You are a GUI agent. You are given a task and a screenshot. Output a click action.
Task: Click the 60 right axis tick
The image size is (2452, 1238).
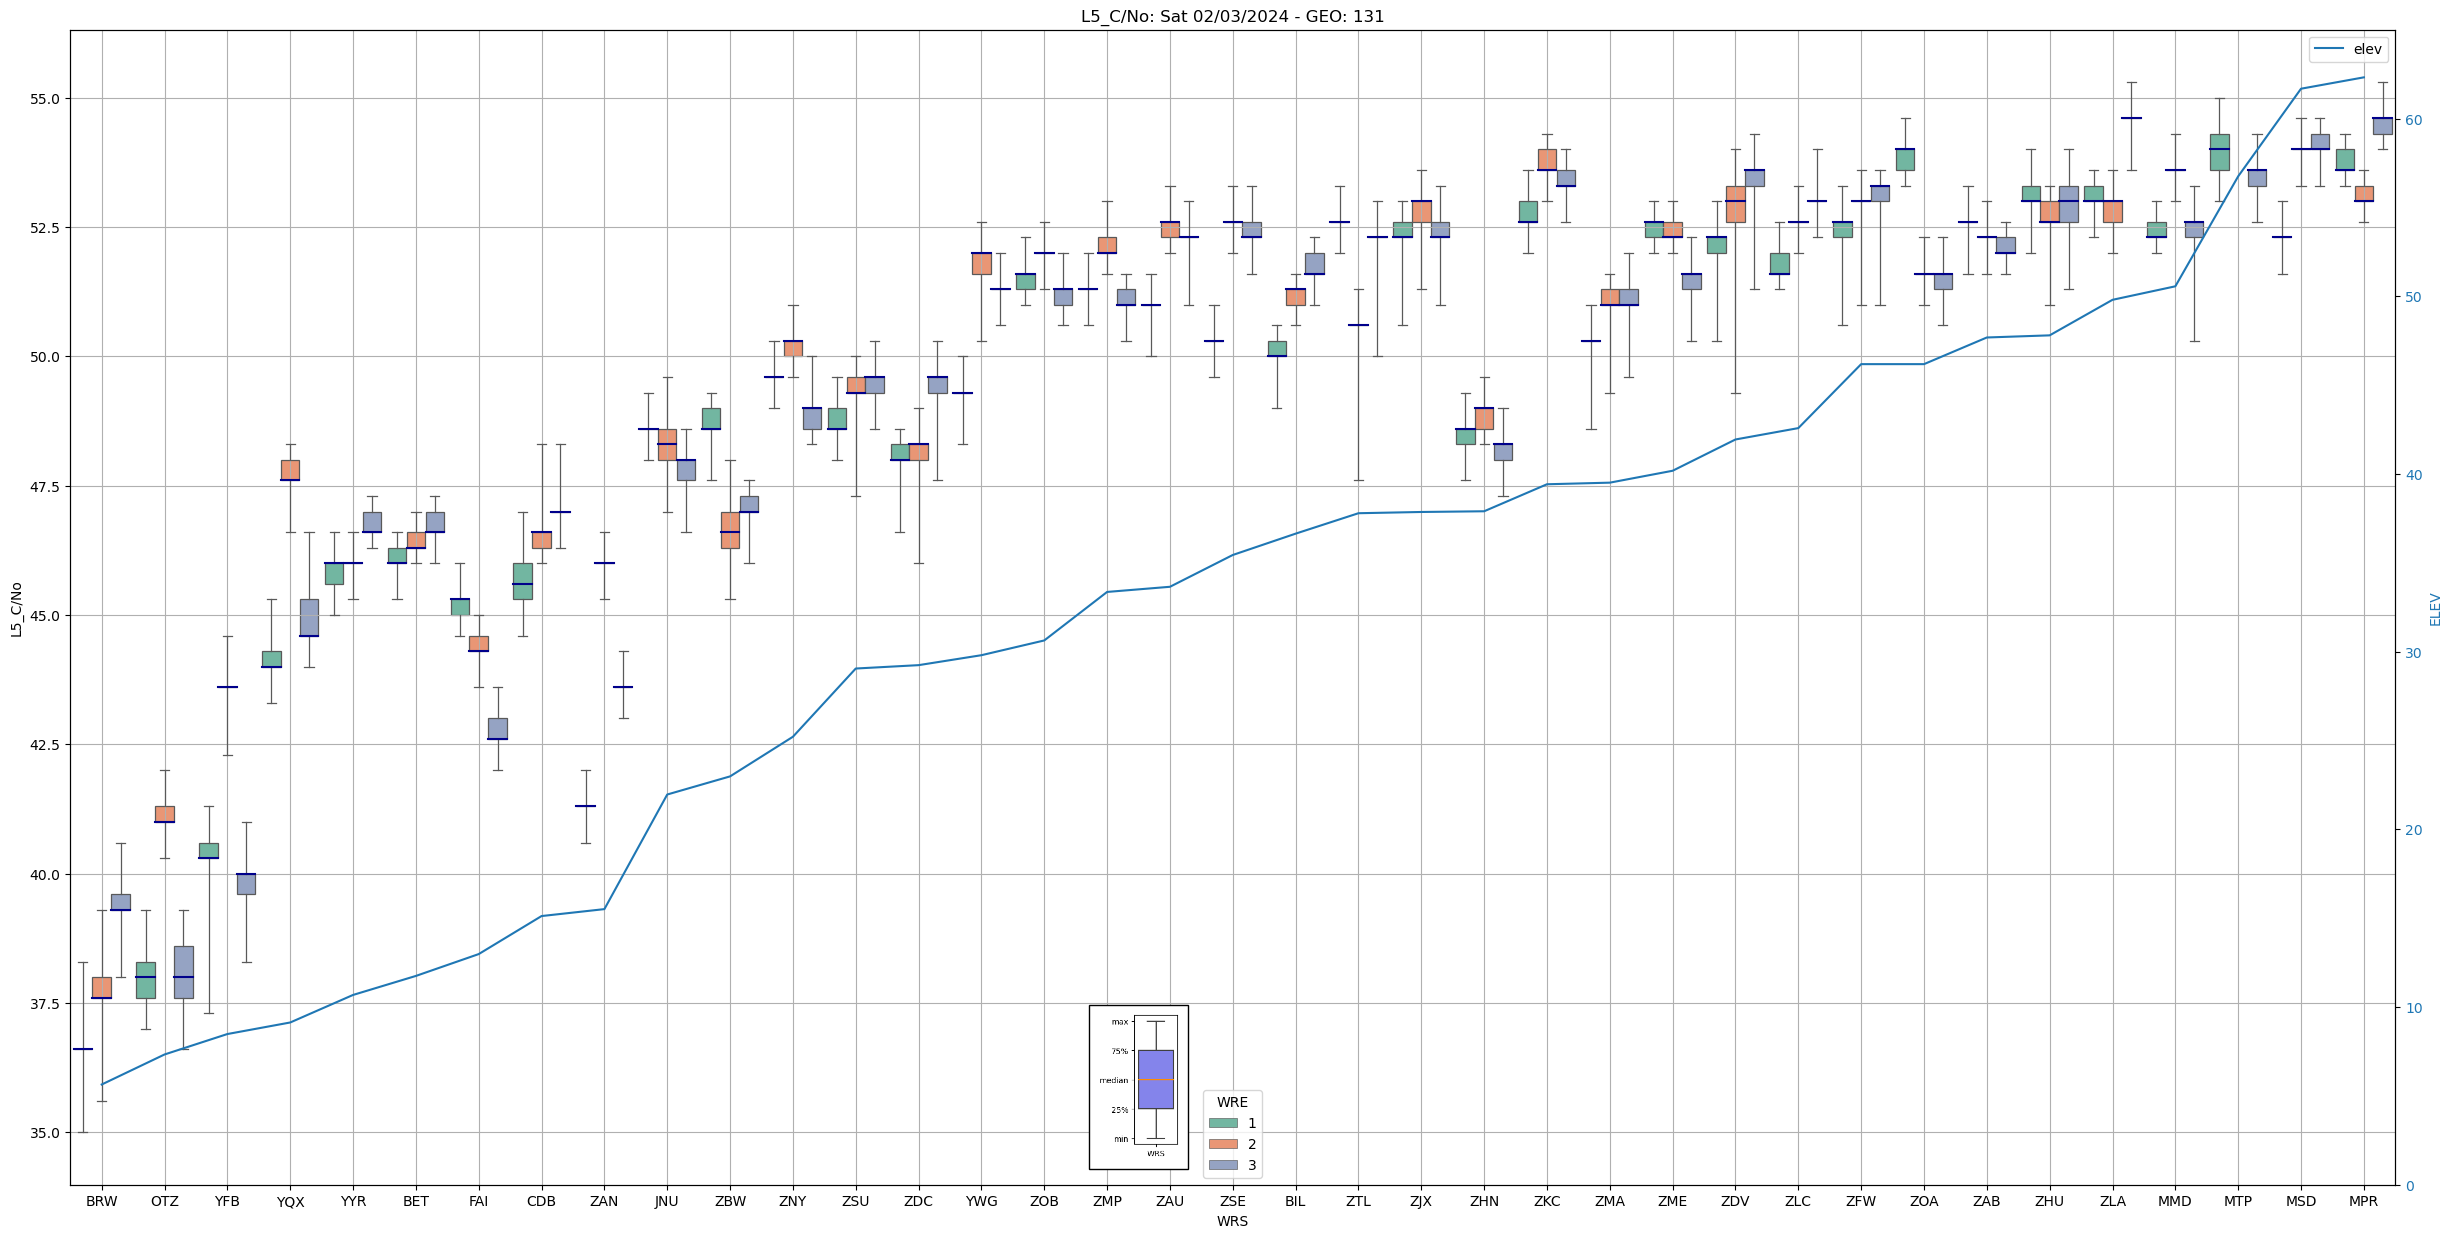click(2414, 120)
